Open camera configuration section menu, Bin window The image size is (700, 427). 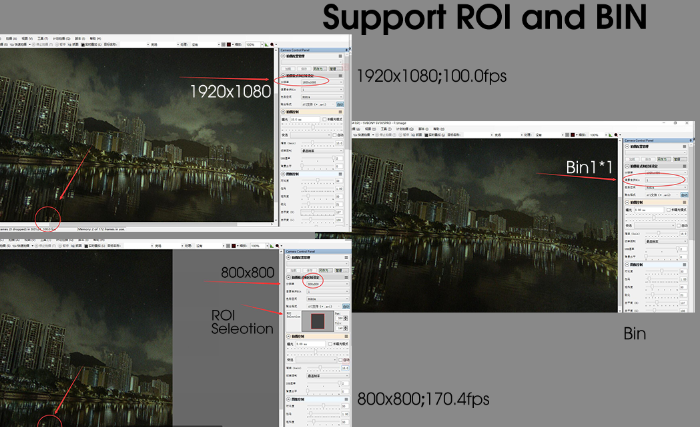684,147
